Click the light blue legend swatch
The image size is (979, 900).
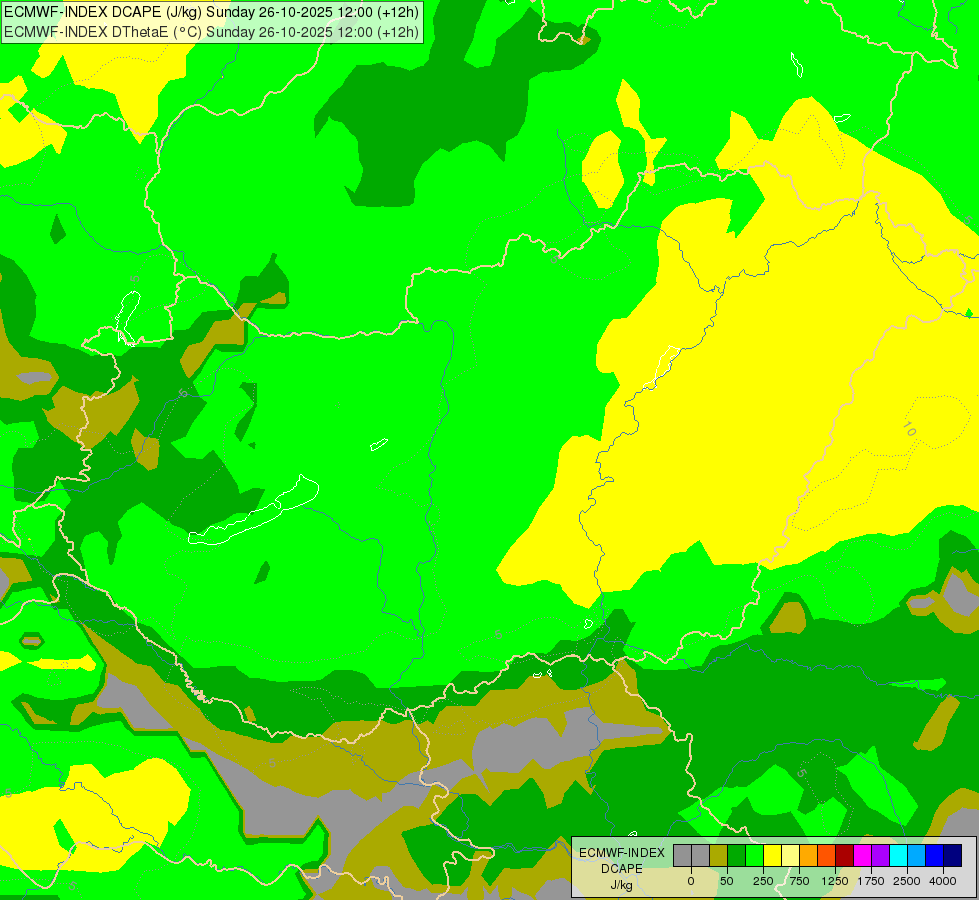click(917, 856)
